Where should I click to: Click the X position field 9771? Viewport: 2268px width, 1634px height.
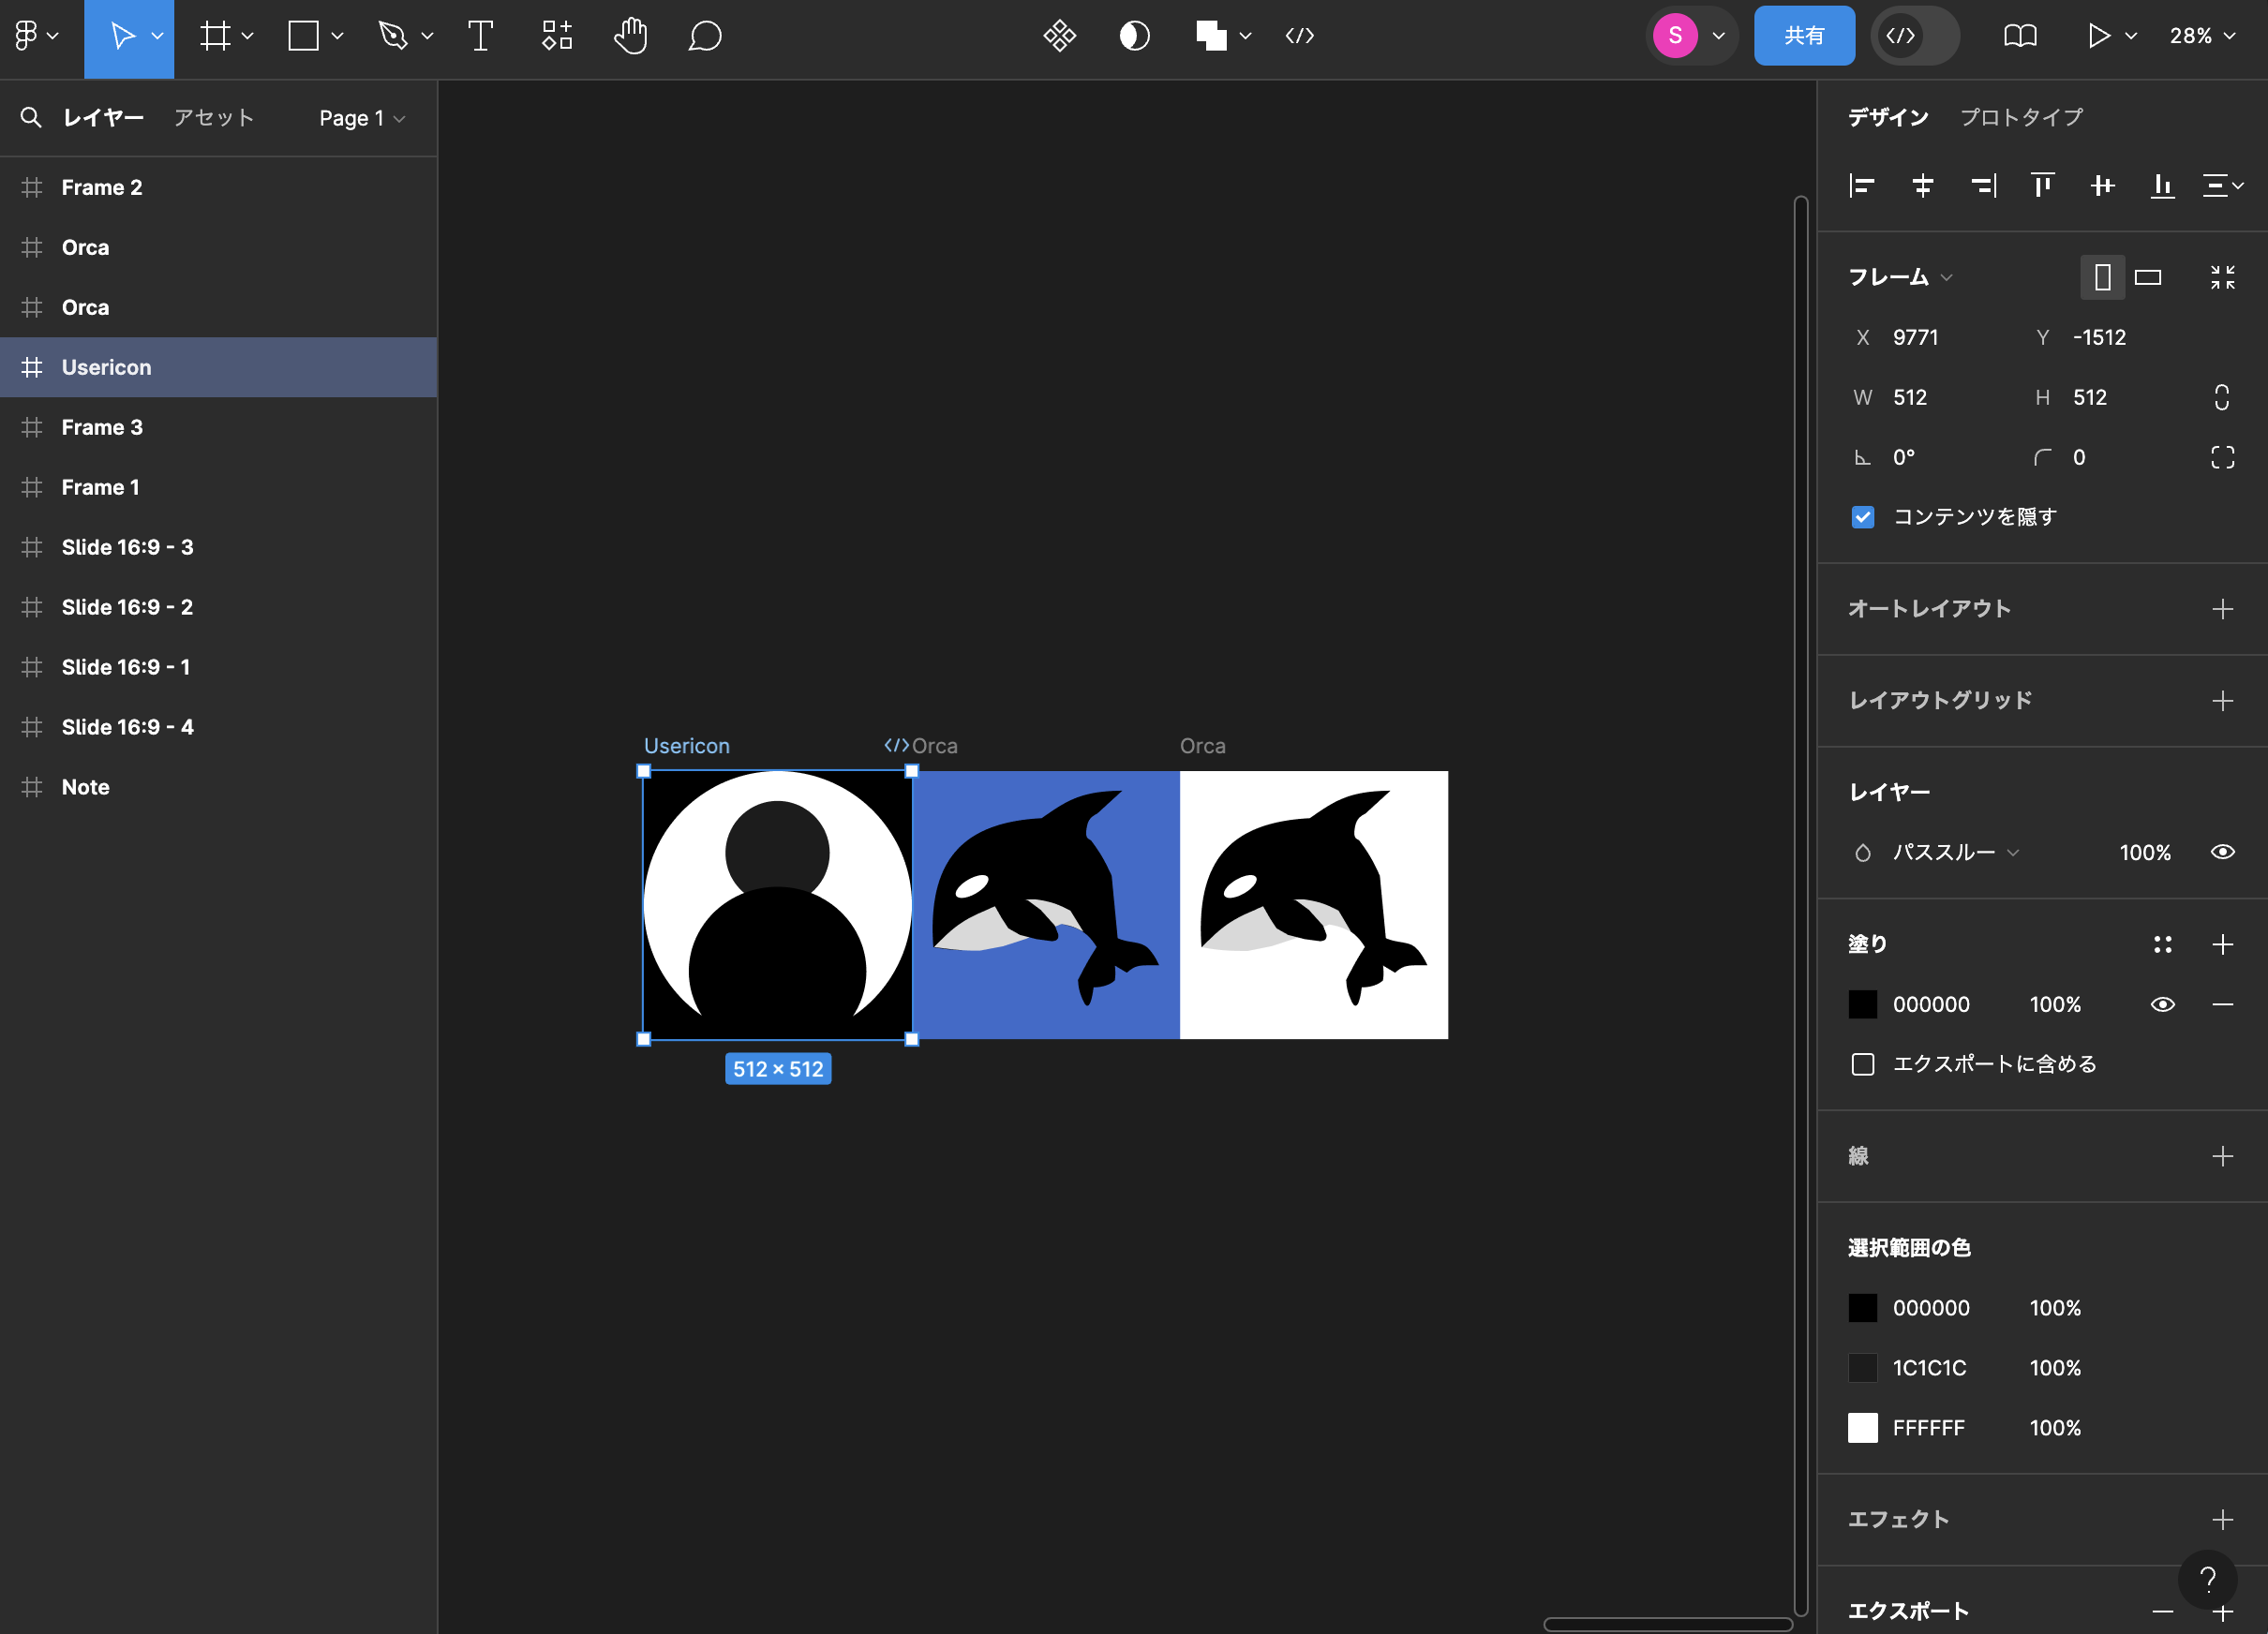pos(1930,337)
